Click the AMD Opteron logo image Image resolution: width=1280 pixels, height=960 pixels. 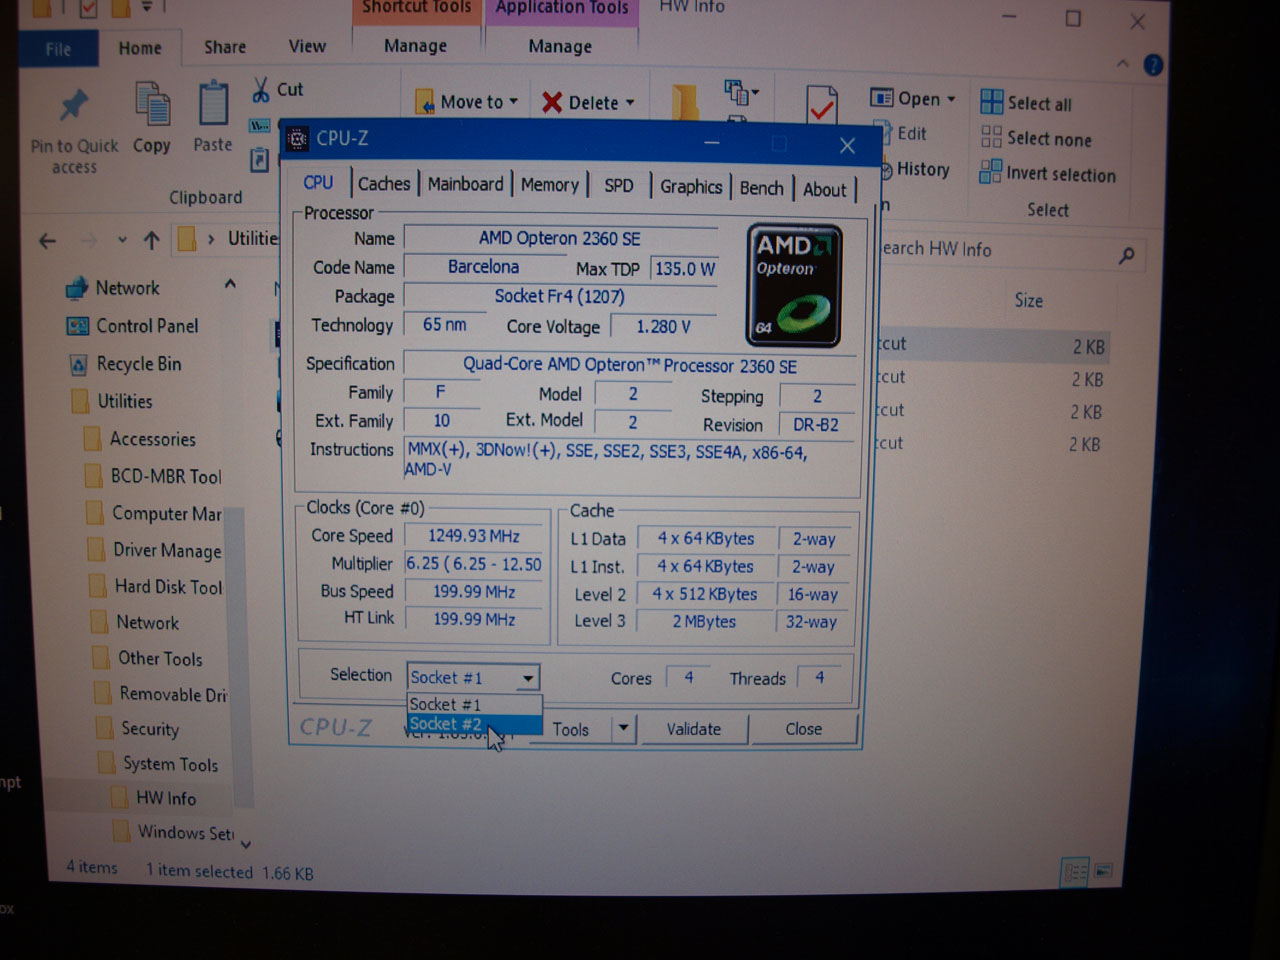(x=794, y=286)
